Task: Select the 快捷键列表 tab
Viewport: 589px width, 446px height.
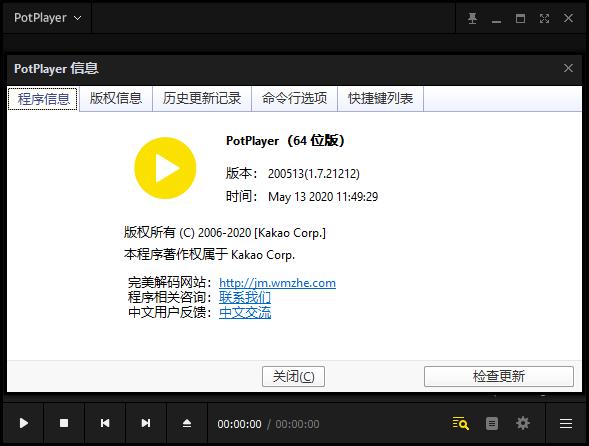Action: 381,98
